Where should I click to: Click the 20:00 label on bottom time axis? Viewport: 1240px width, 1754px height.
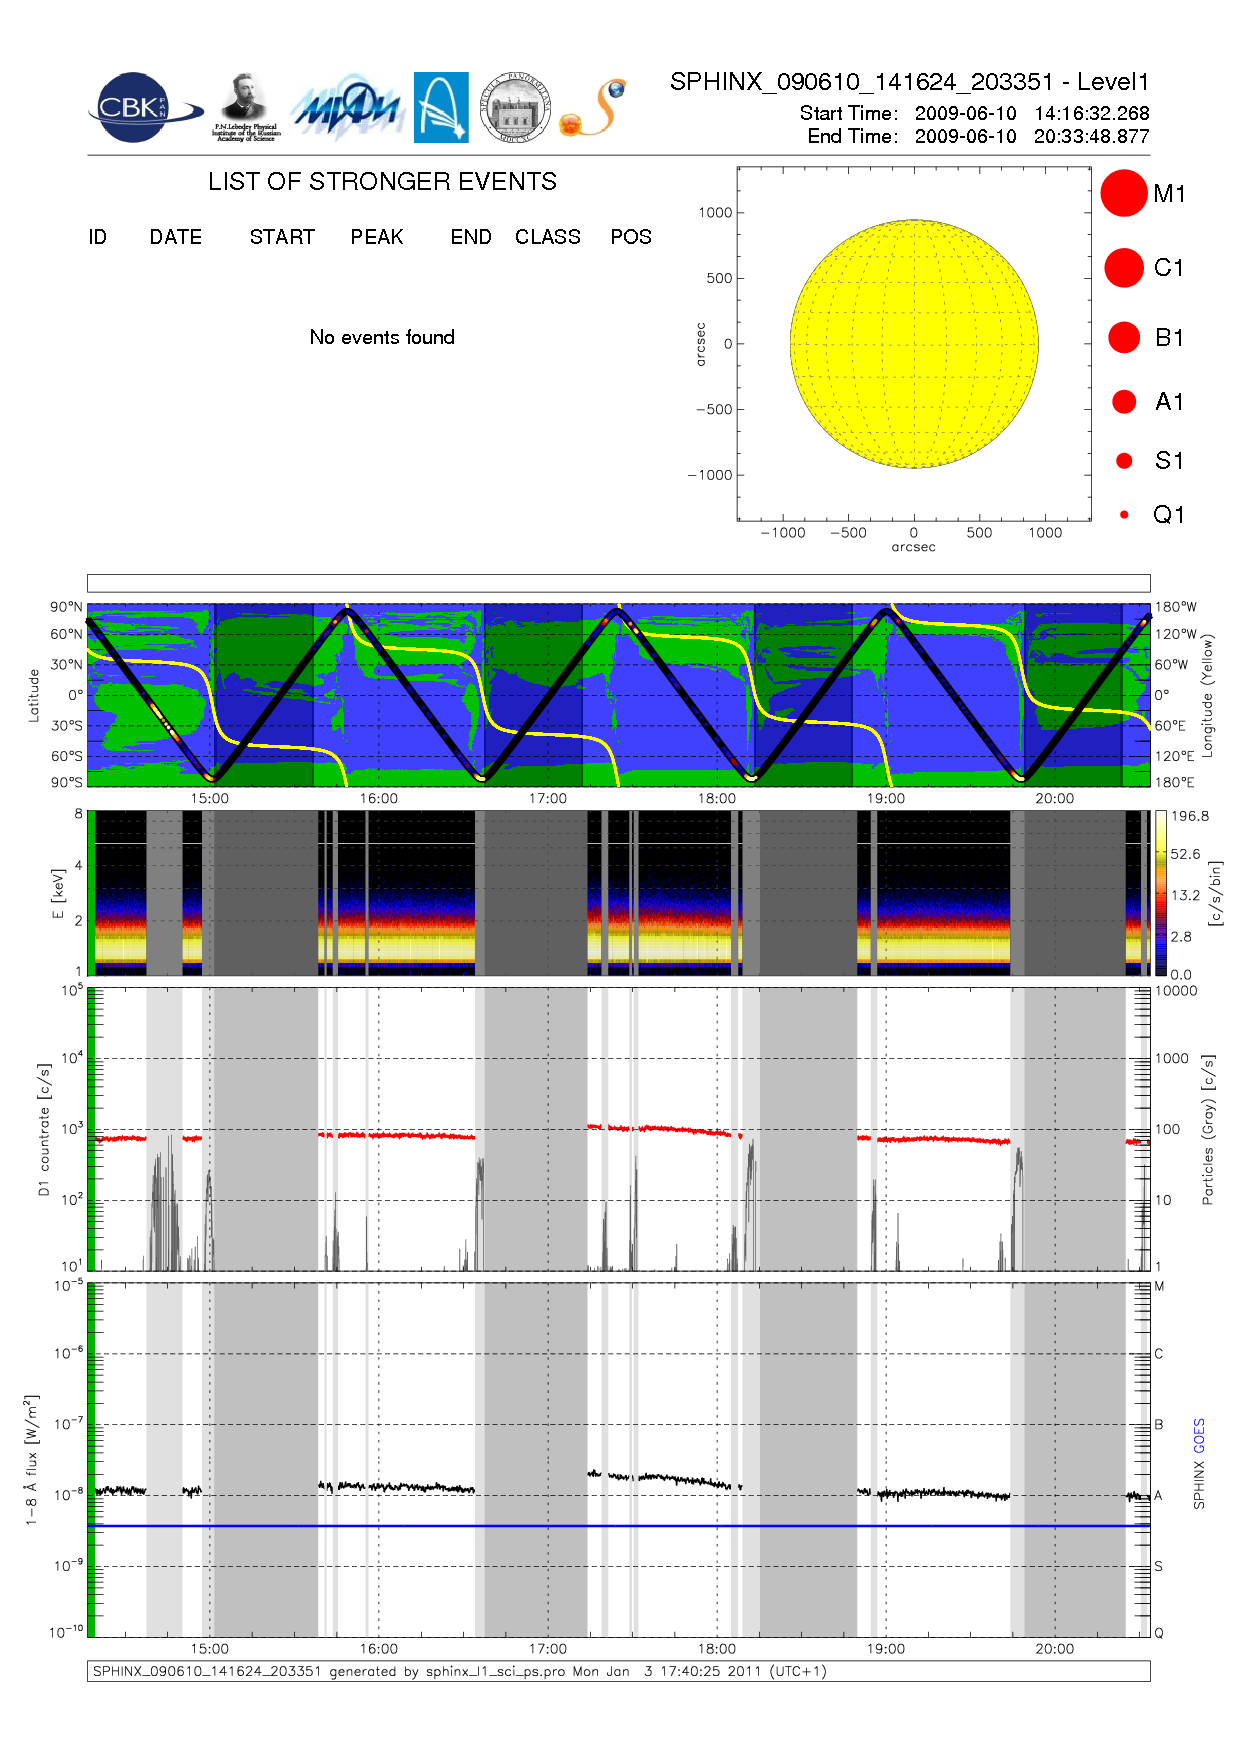[1055, 1649]
